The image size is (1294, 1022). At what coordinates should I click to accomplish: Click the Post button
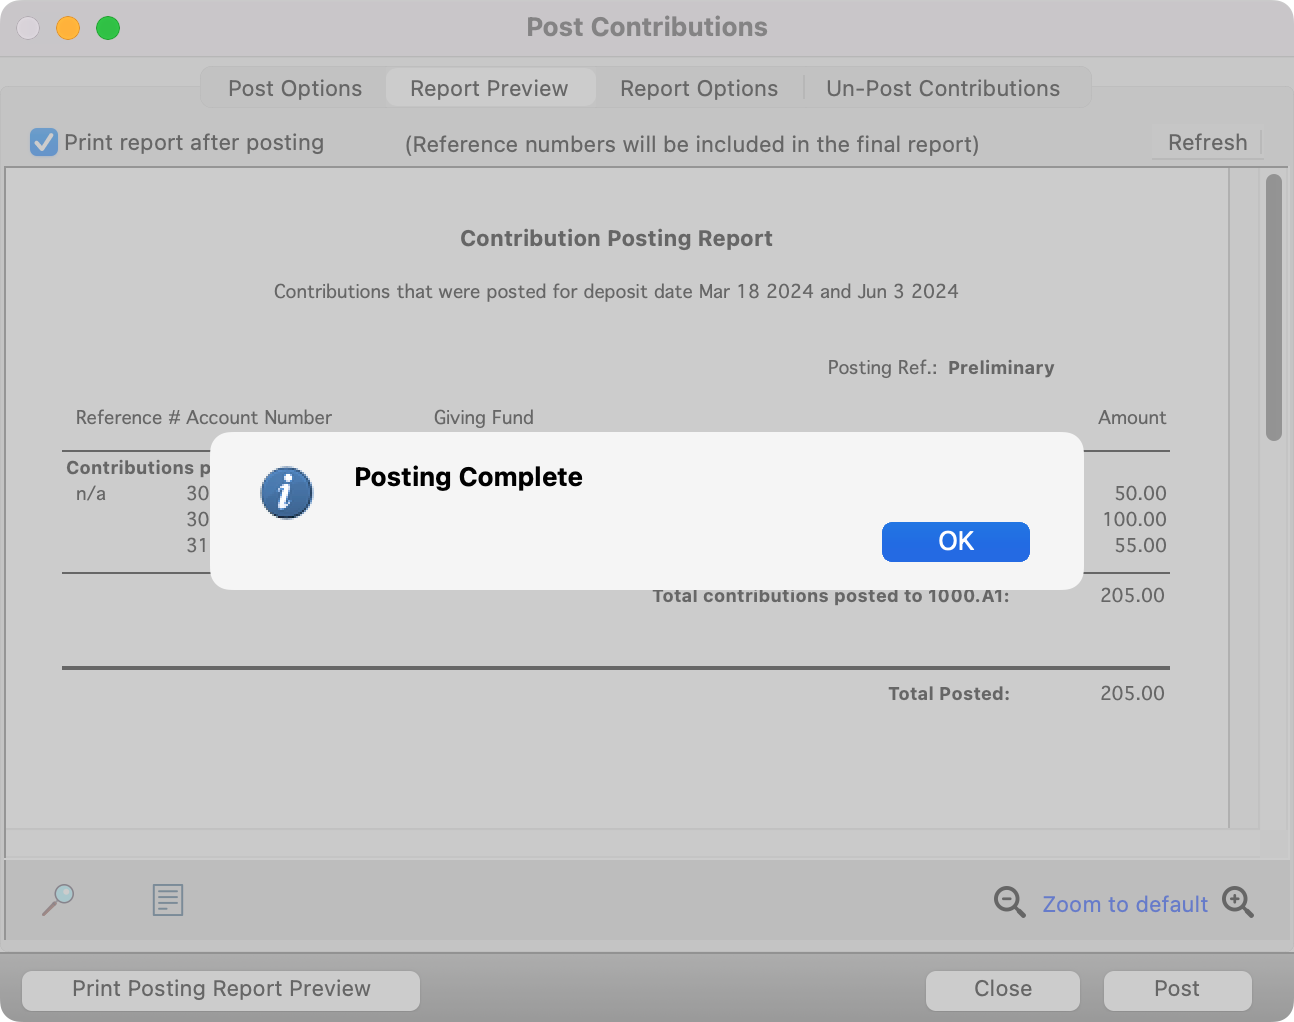[1177, 989]
